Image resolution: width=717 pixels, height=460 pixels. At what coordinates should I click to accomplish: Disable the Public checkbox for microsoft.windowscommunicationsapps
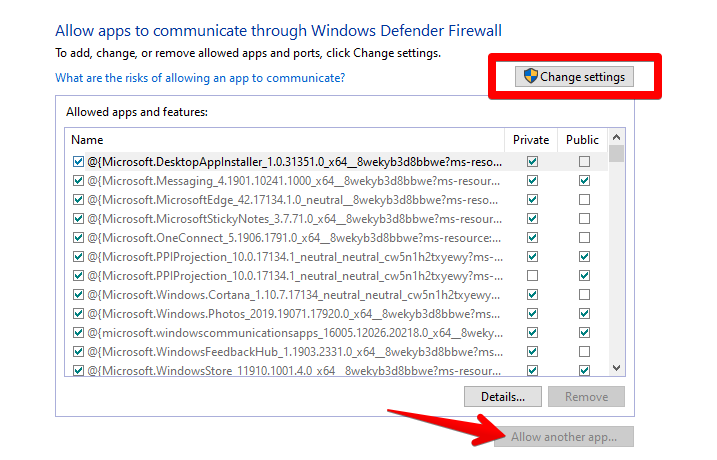click(x=584, y=332)
